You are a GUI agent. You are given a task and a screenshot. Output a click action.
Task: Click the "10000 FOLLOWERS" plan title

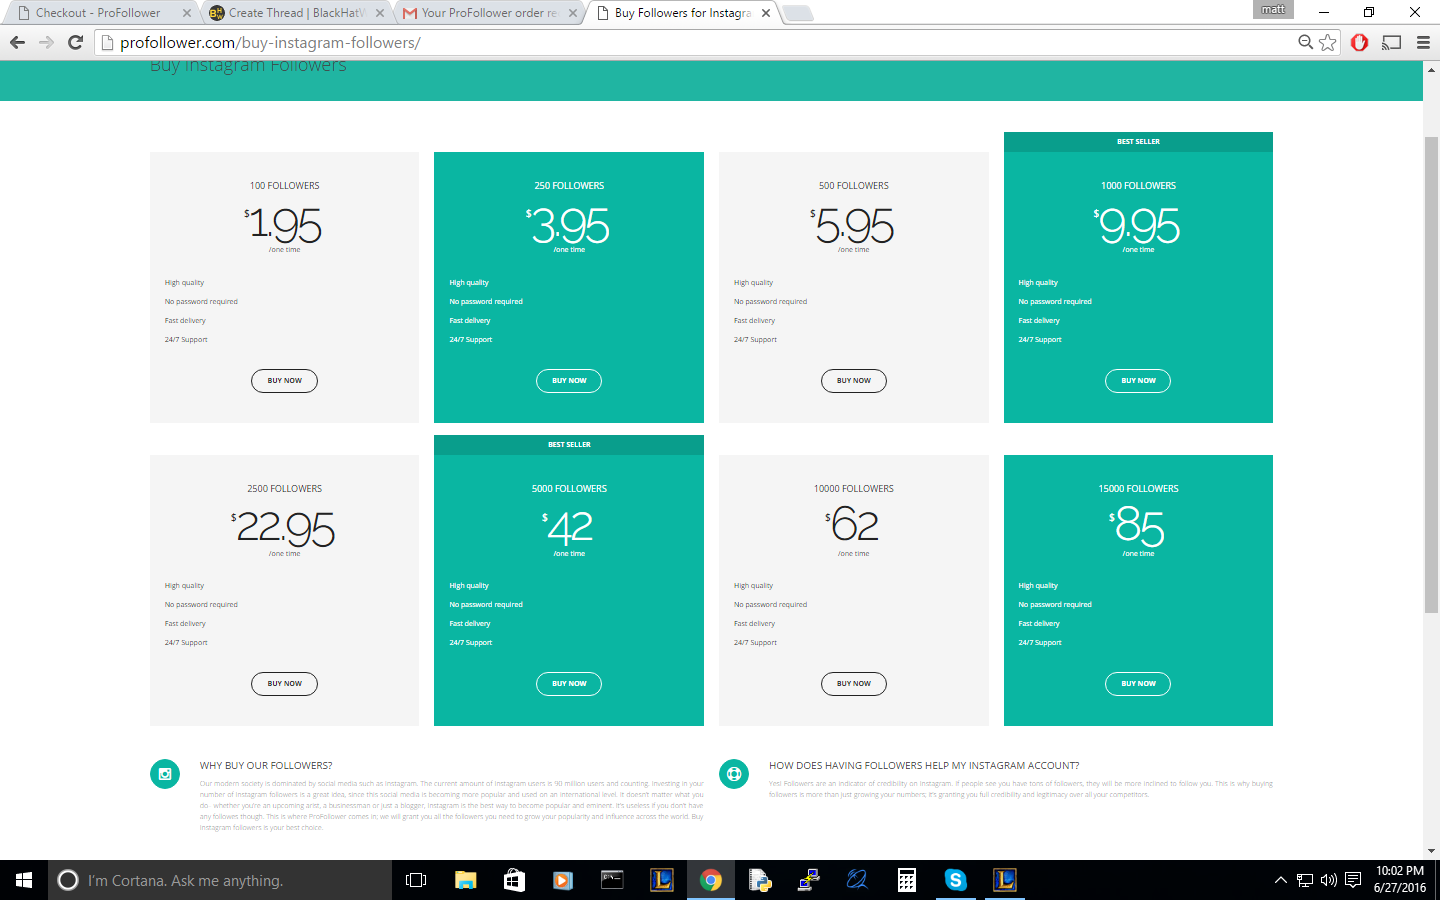[x=854, y=489]
